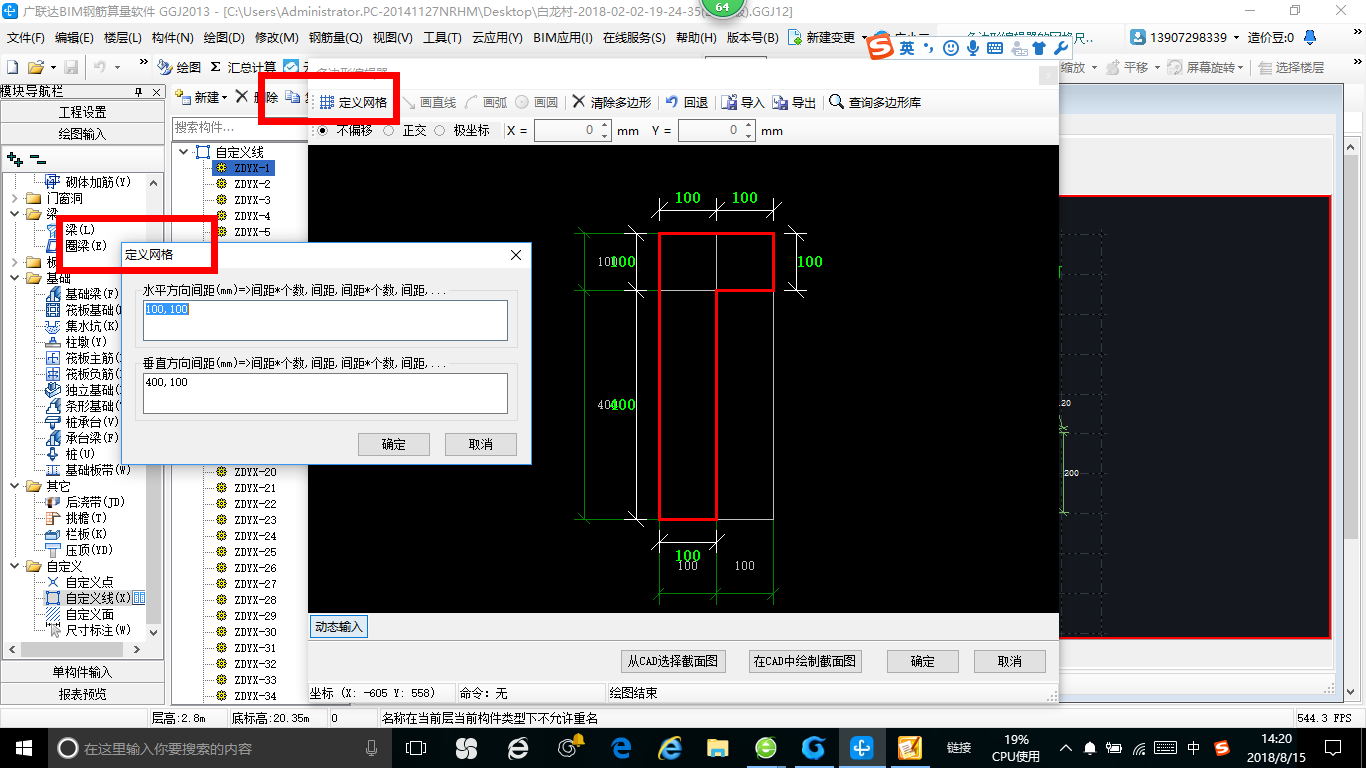This screenshot has height=768, width=1366.
Task: Open the account 13907298339 dropdown
Action: pos(1237,38)
